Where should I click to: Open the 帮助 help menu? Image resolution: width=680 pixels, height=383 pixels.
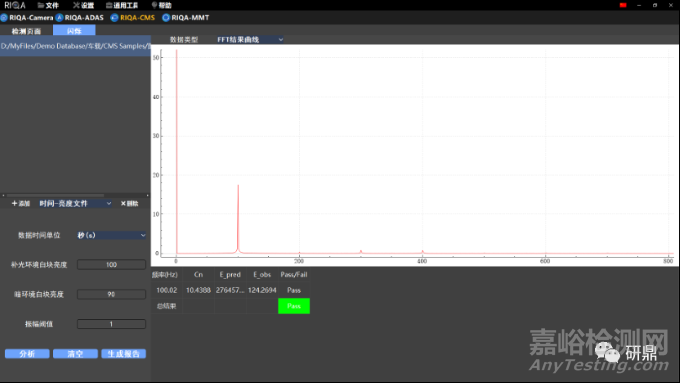point(161,5)
